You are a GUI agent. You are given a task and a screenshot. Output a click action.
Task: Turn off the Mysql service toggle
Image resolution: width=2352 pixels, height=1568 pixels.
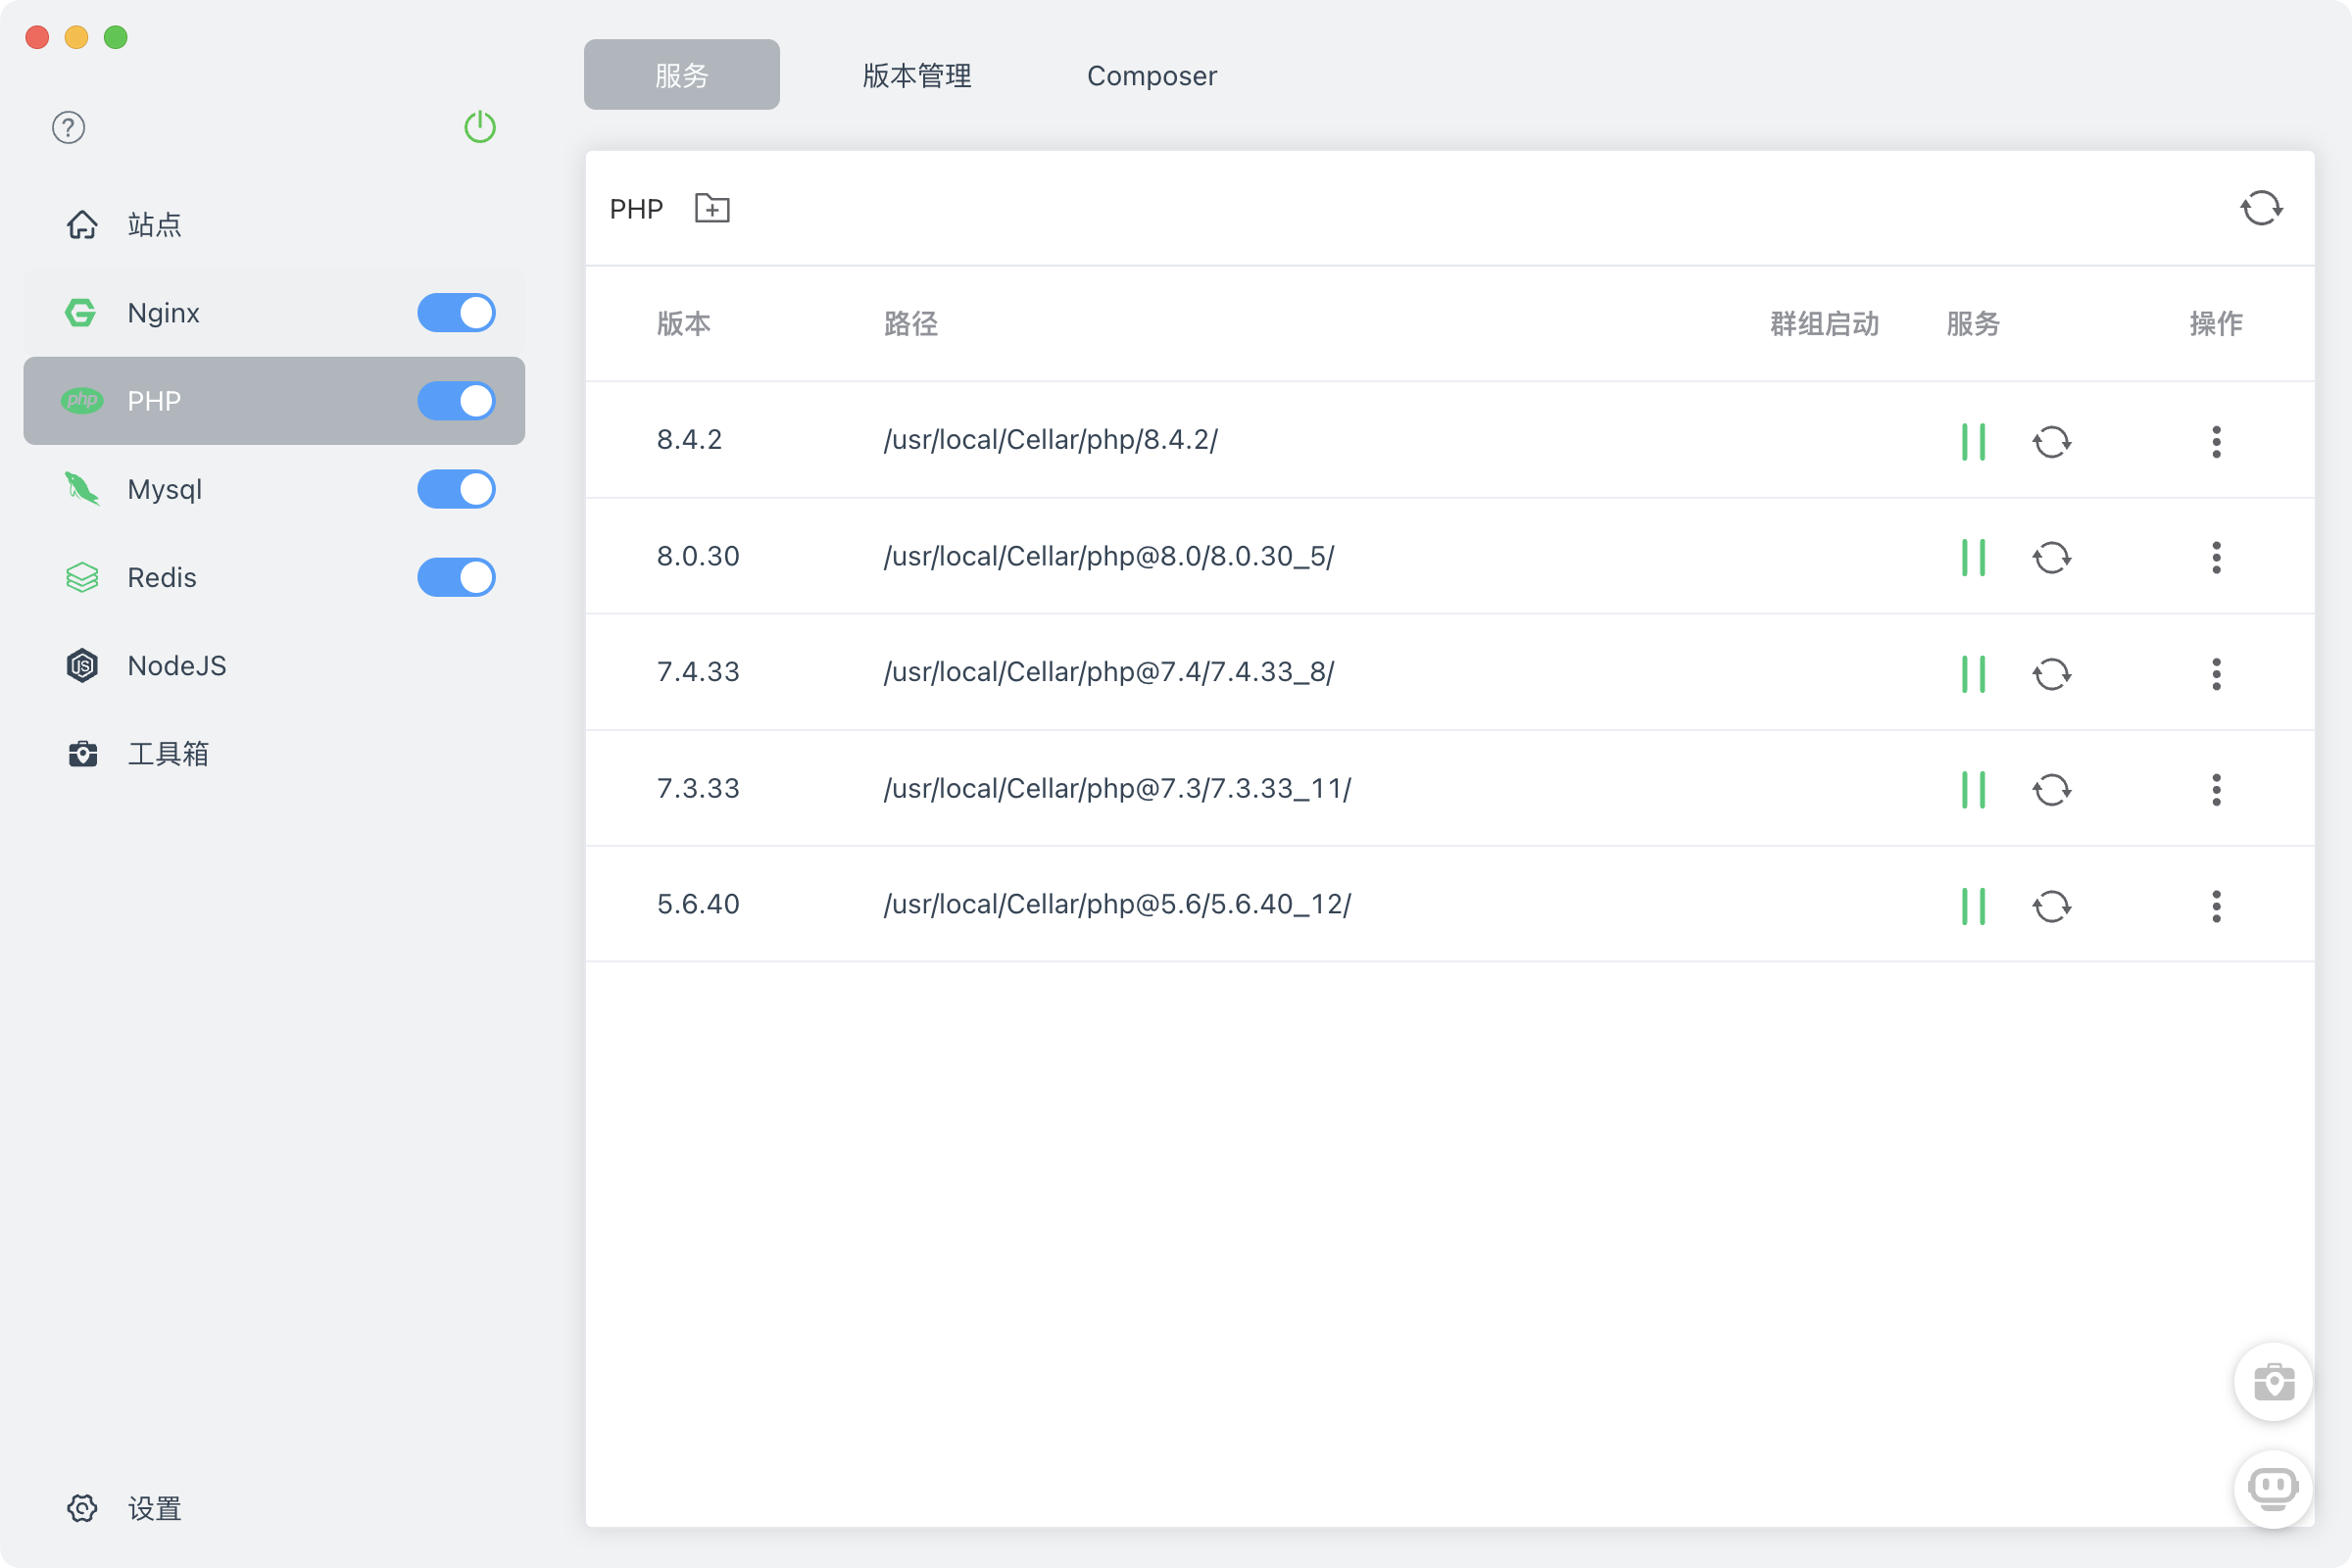(456, 489)
